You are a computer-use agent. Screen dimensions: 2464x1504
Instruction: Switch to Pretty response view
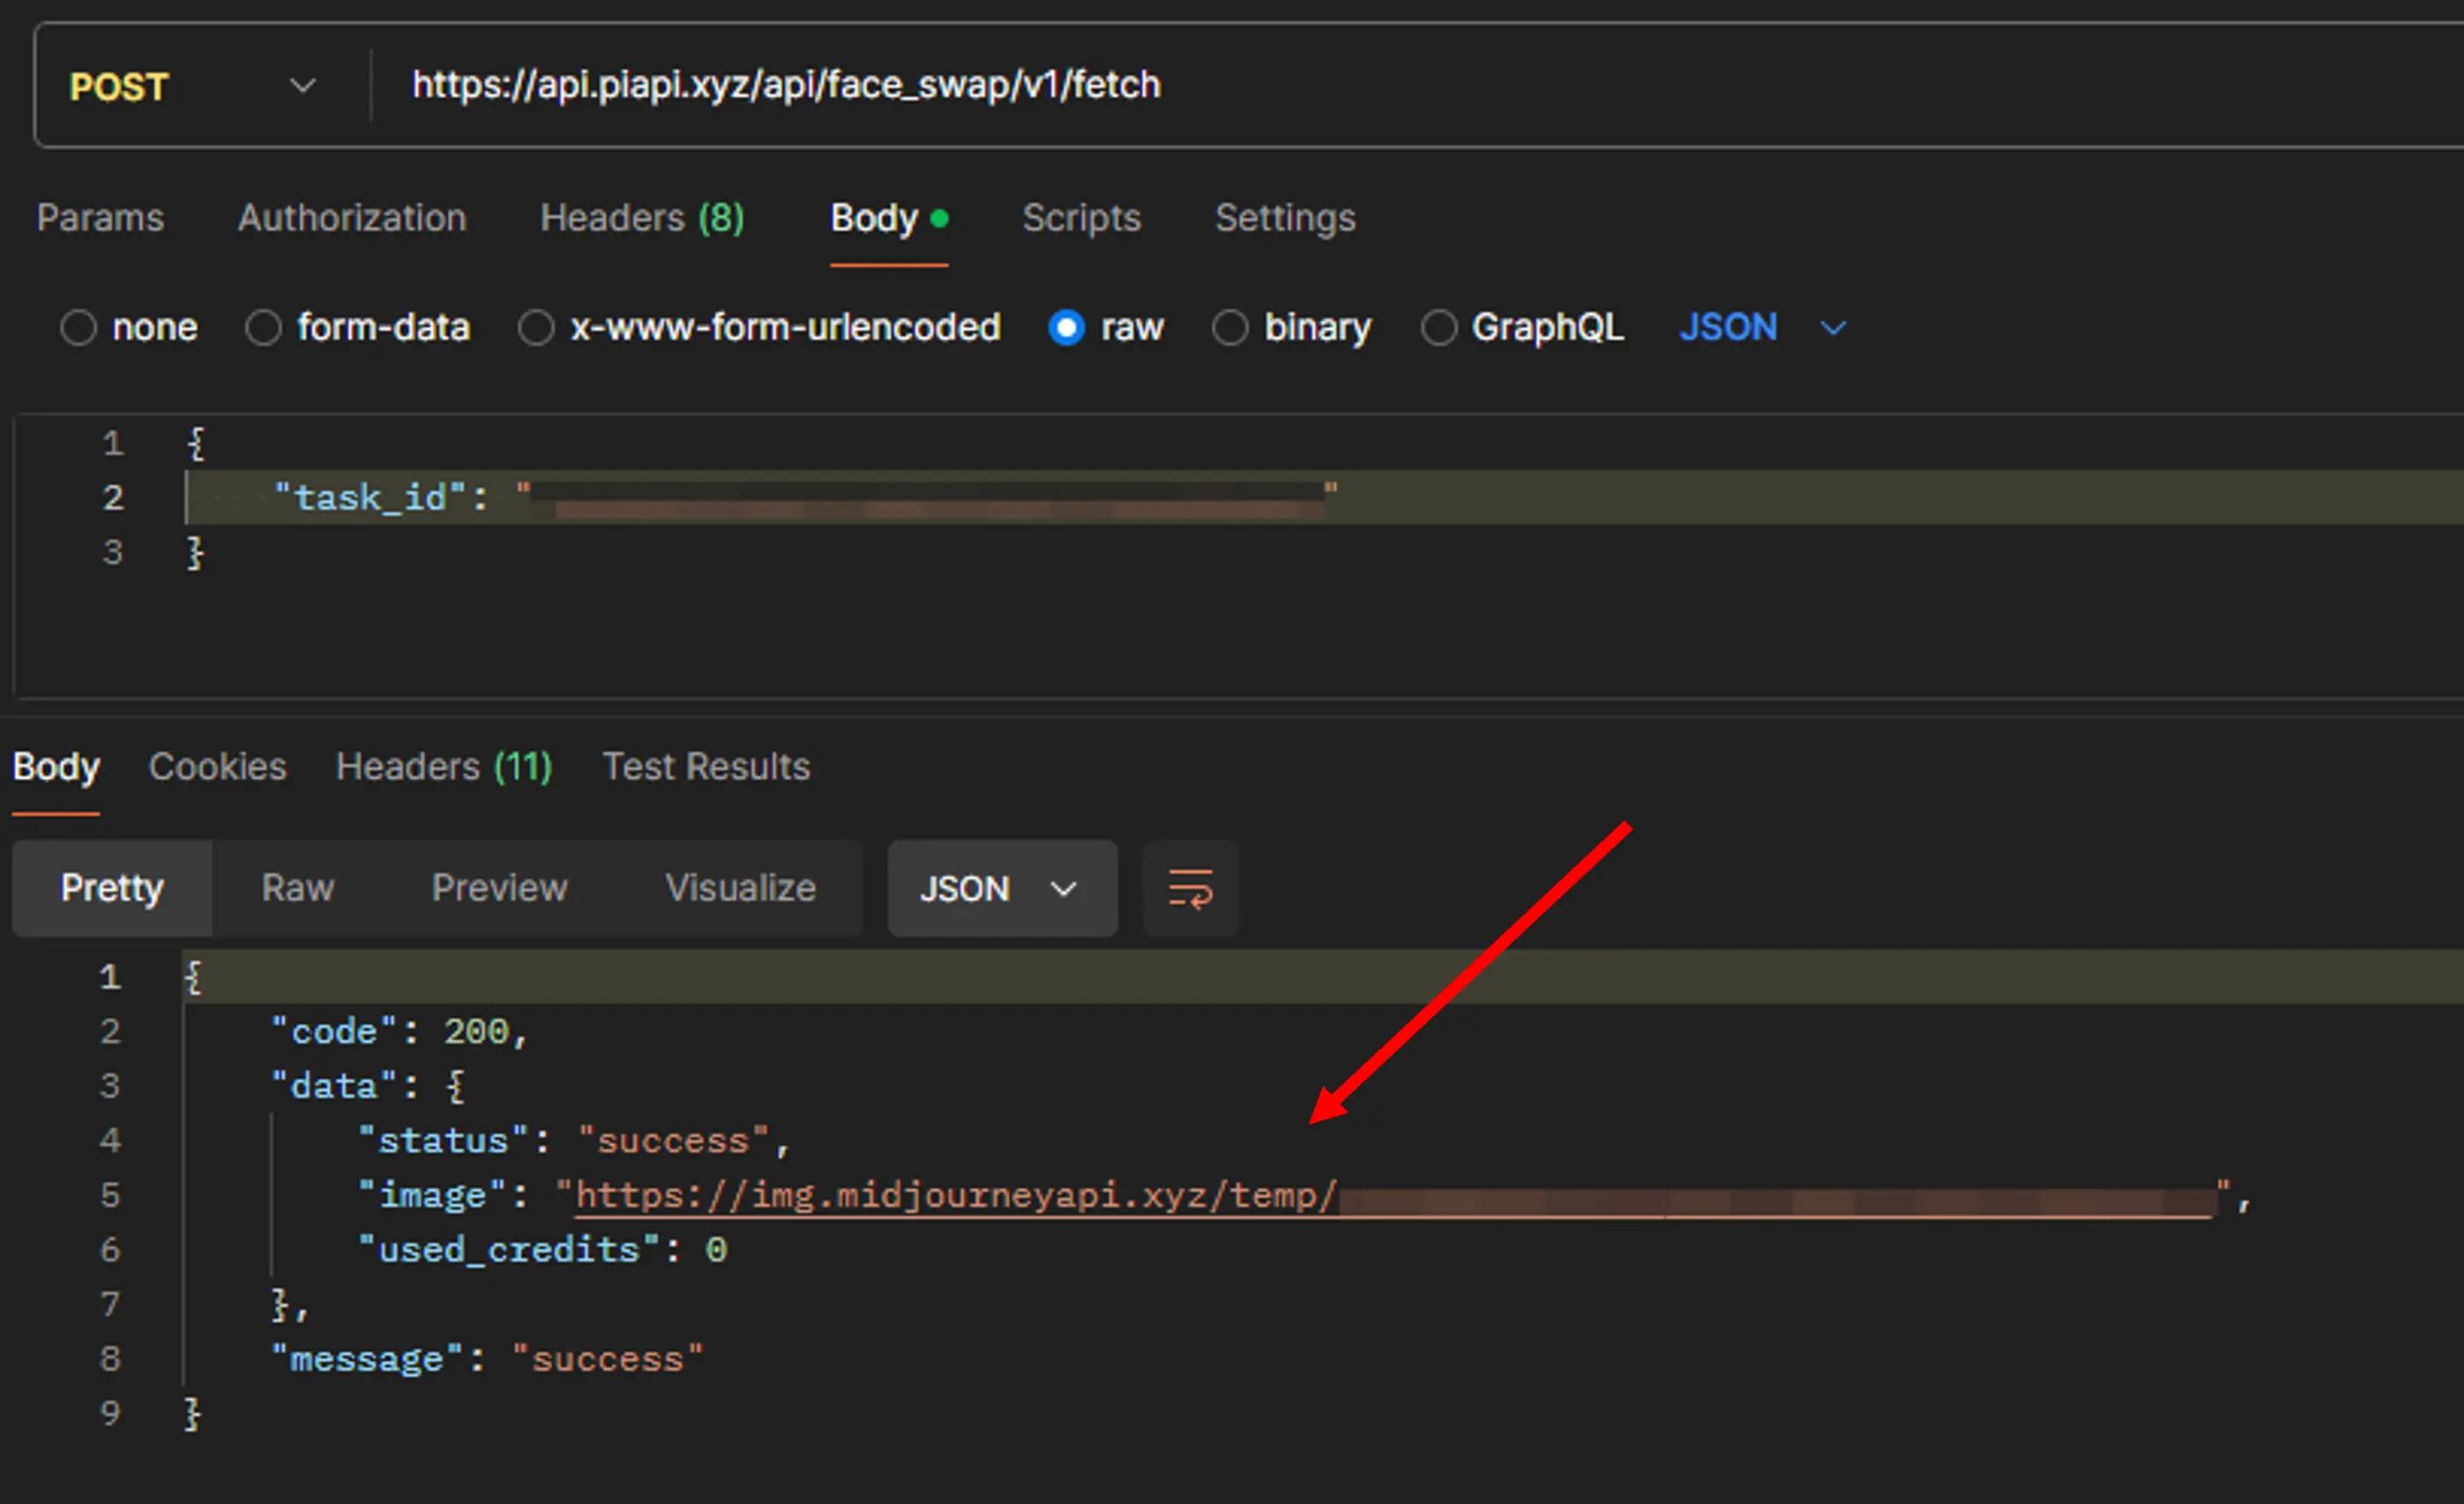[x=112, y=888]
